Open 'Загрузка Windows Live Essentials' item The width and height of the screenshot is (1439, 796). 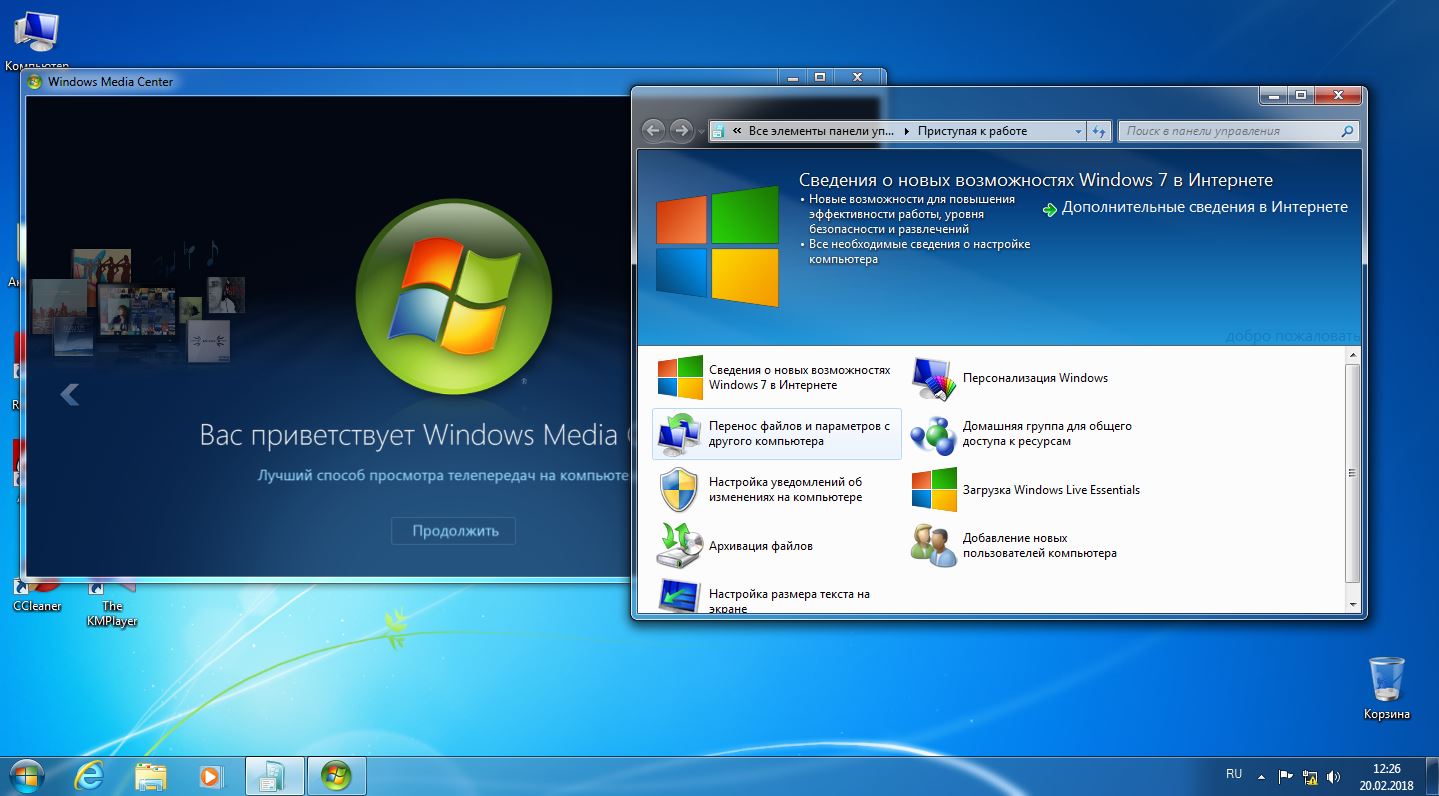coord(1029,490)
